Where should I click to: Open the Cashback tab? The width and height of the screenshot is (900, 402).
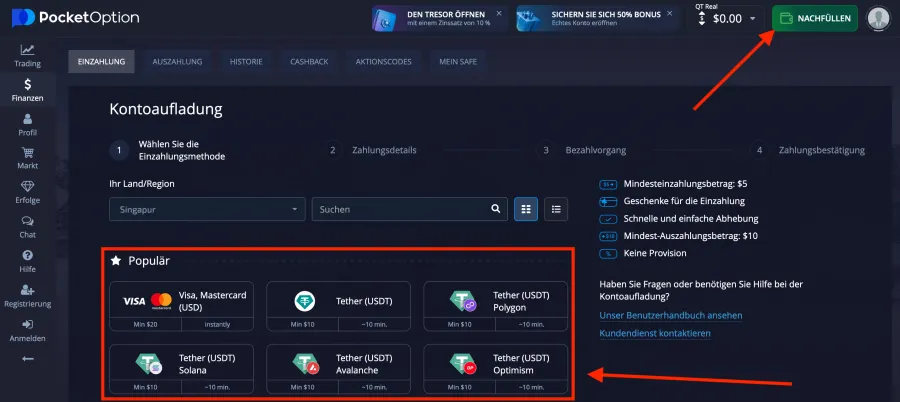309,61
